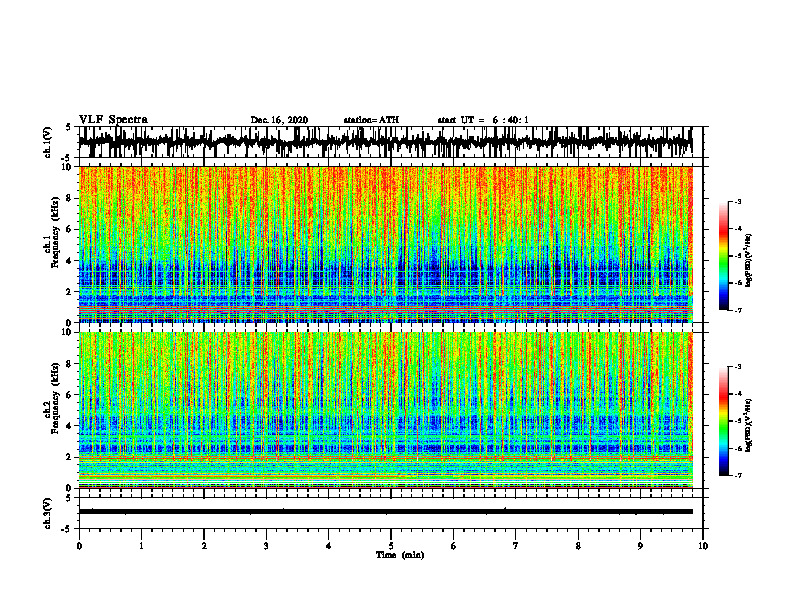Click the "3" tick on the time axis
792x612 pixels.
tap(266, 546)
